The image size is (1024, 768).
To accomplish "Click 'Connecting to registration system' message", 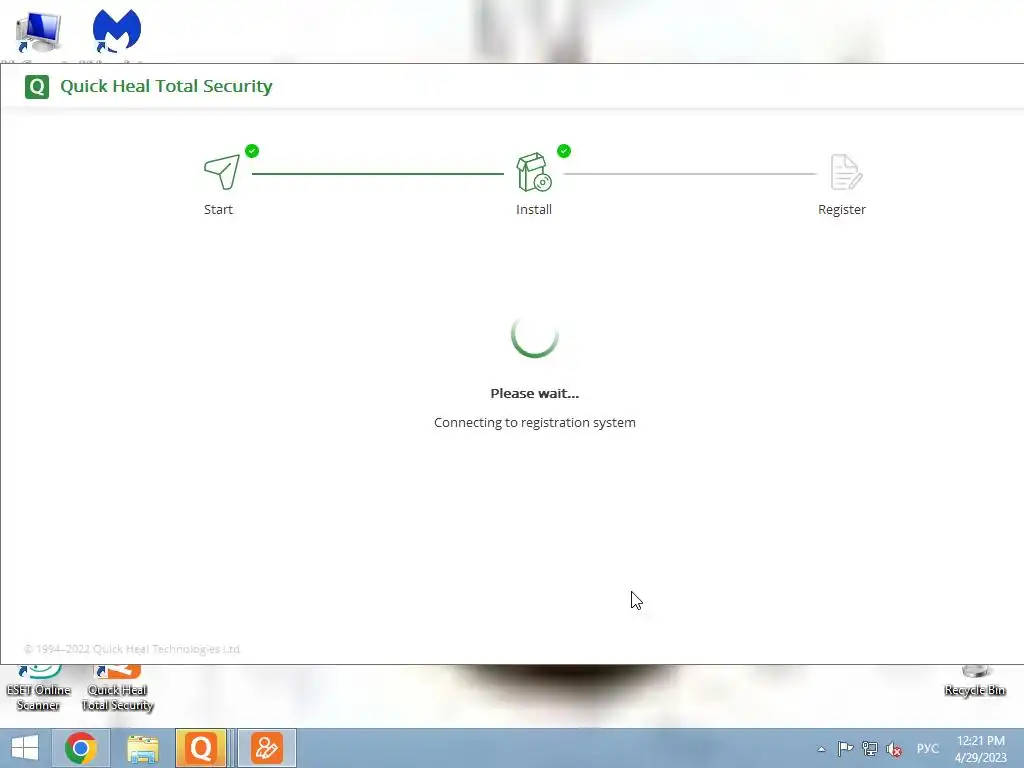I will (x=535, y=423).
